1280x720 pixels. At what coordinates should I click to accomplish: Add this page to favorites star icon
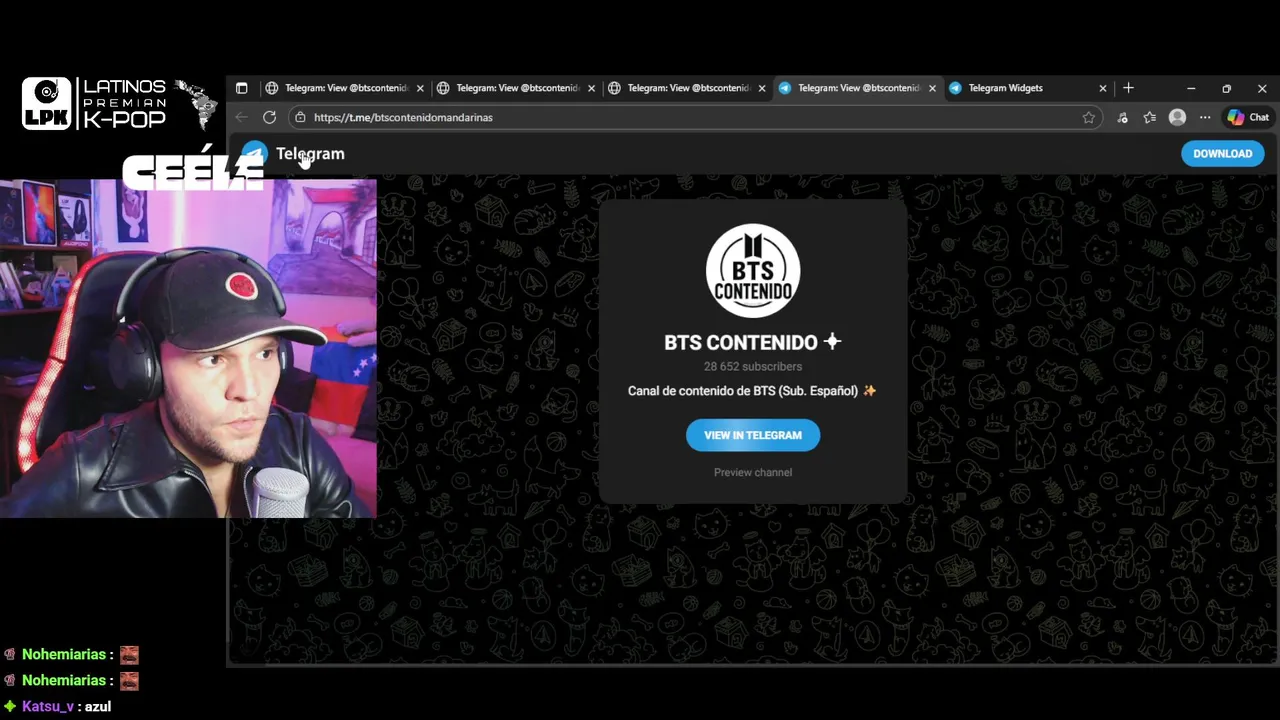(1088, 117)
